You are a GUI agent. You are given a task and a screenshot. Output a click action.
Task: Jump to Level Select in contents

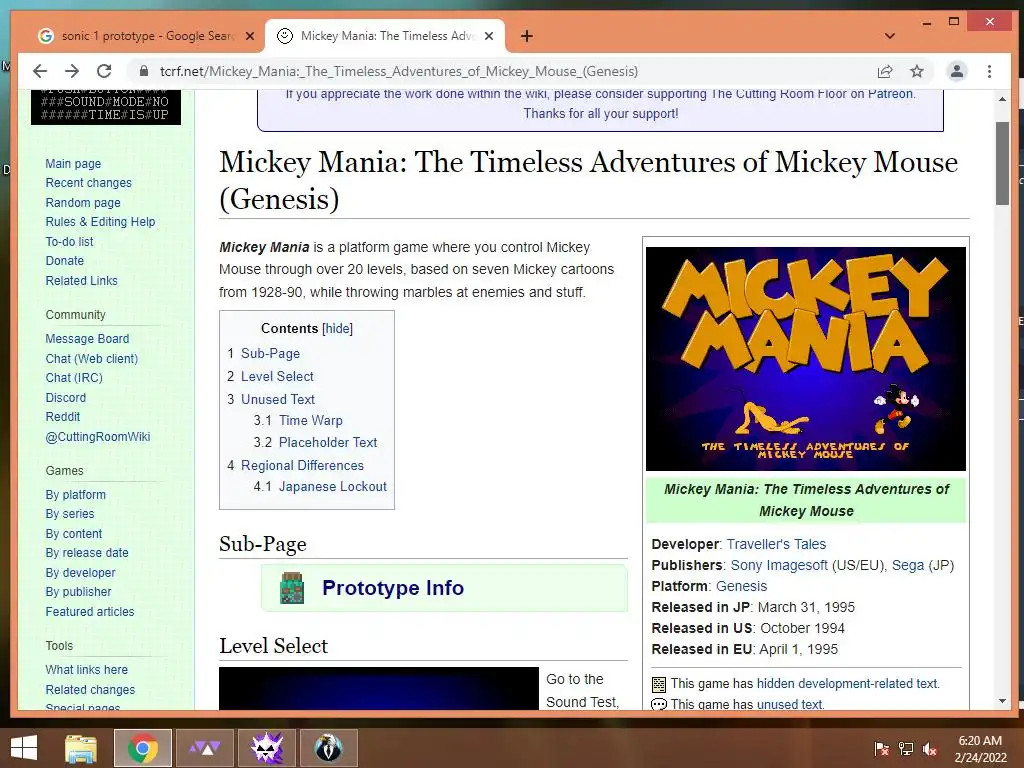click(277, 376)
